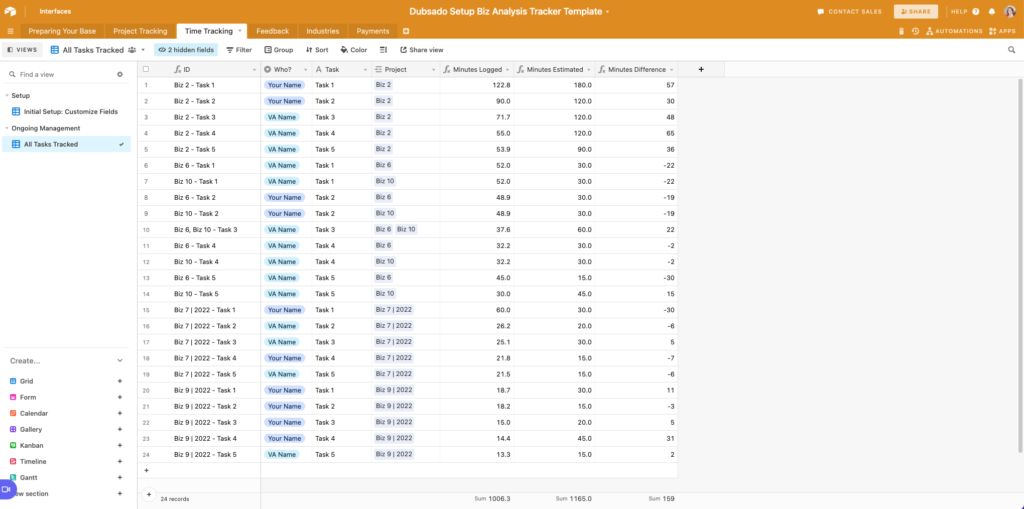Switch to Preparing Your Base tab
1024x509 pixels.
62,31
